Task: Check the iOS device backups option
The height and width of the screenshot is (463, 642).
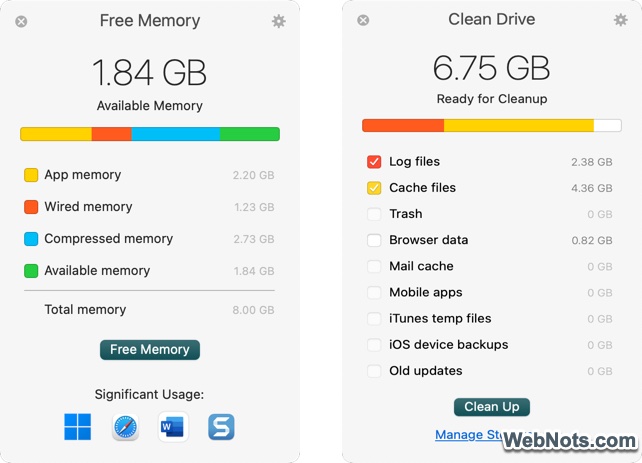Action: click(x=374, y=345)
